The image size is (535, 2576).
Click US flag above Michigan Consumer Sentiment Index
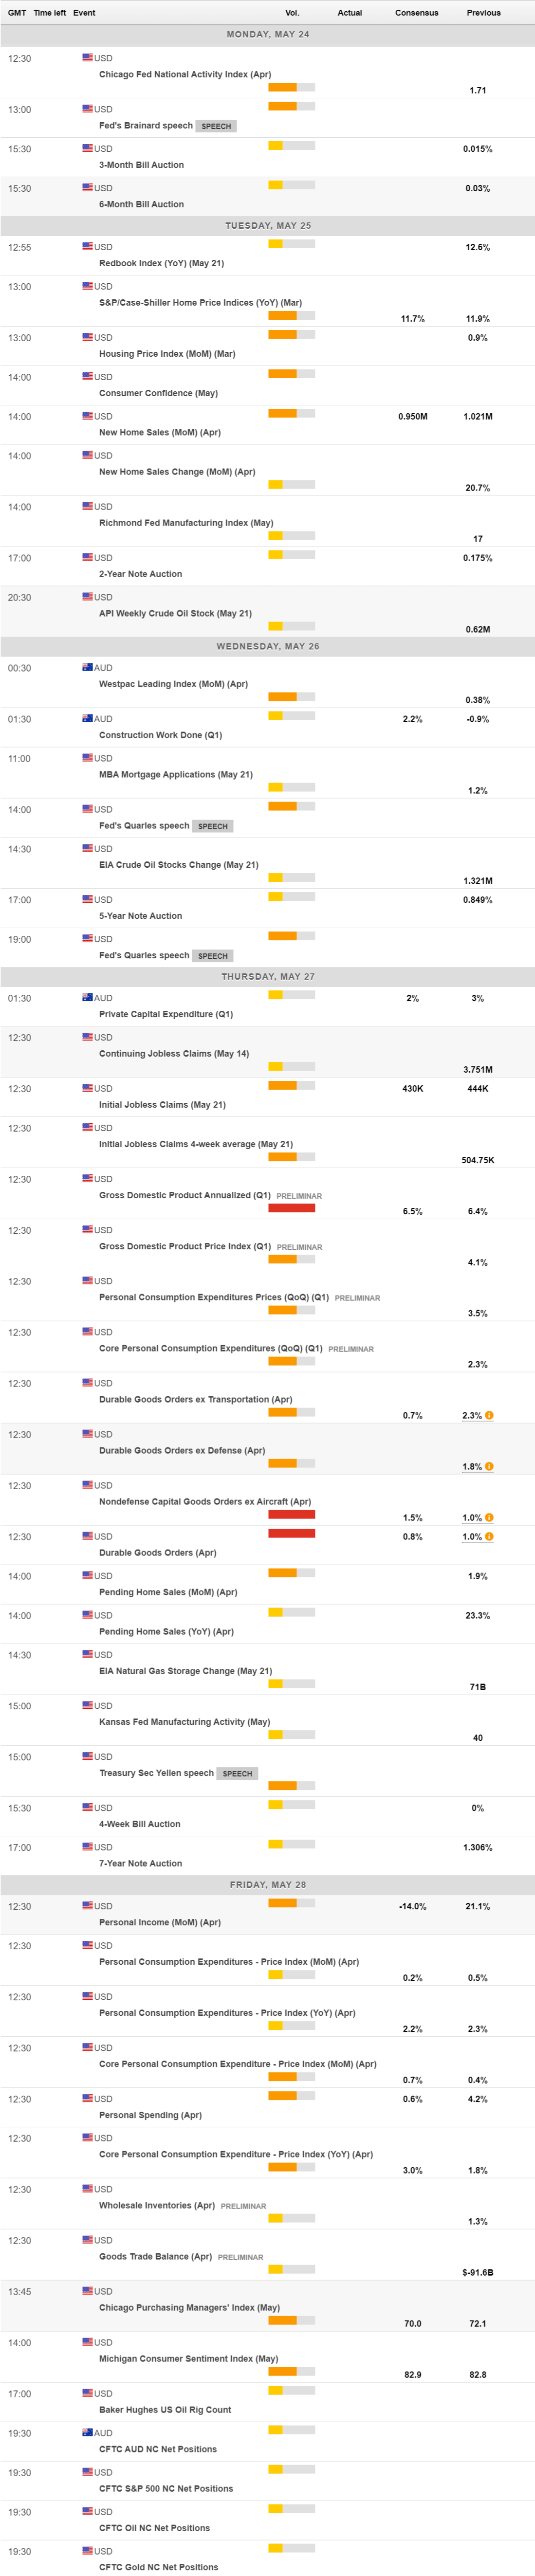87,2342
